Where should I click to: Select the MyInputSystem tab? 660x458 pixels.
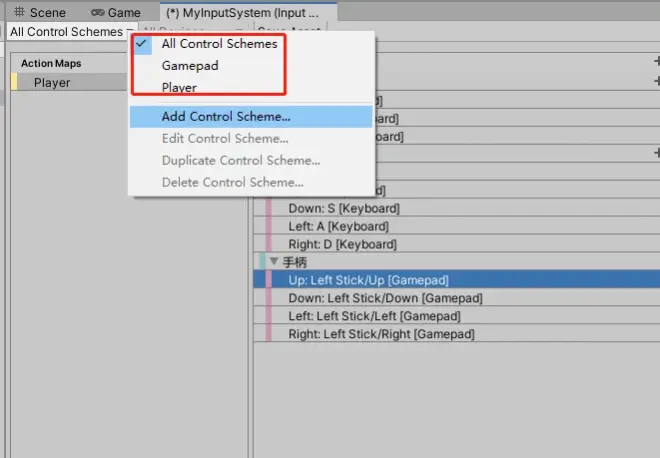pyautogui.click(x=248, y=13)
